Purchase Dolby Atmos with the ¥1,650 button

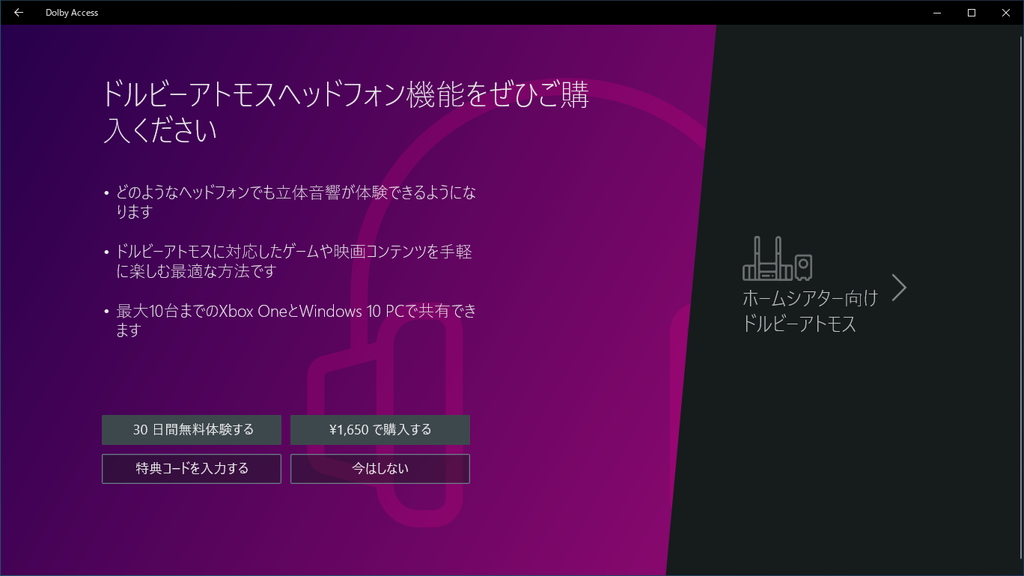[380, 430]
